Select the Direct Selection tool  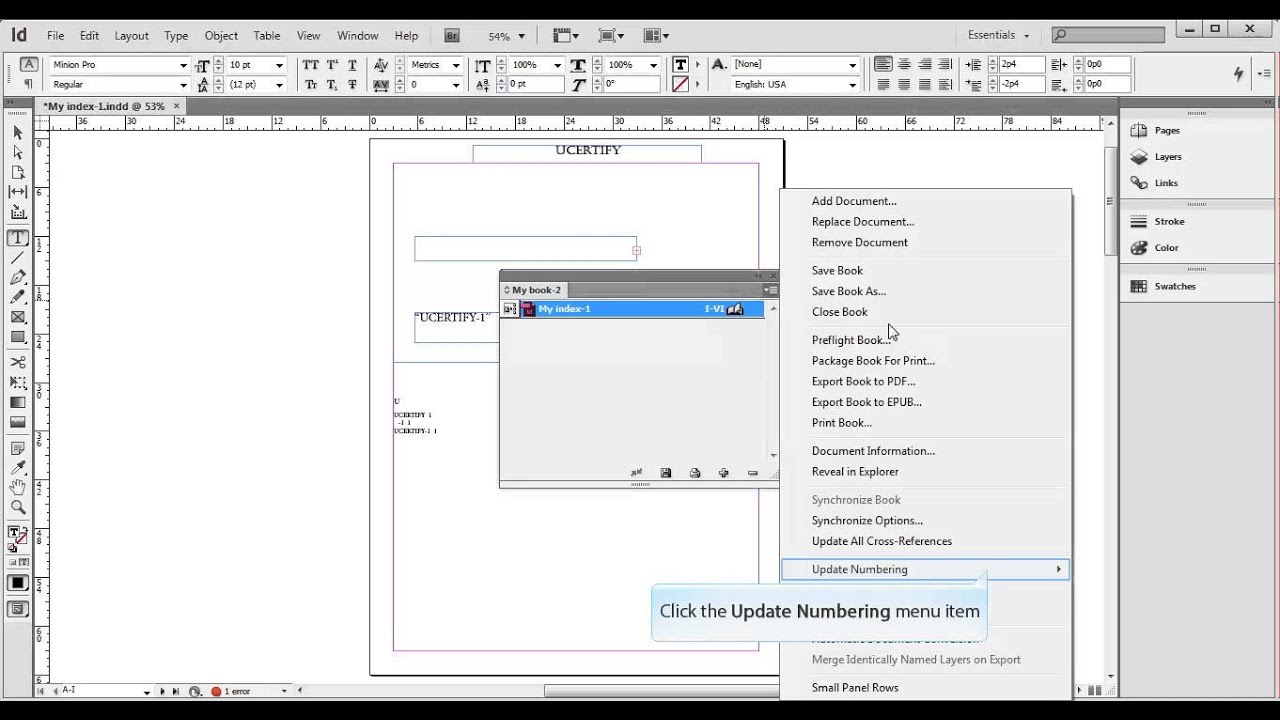[18, 152]
